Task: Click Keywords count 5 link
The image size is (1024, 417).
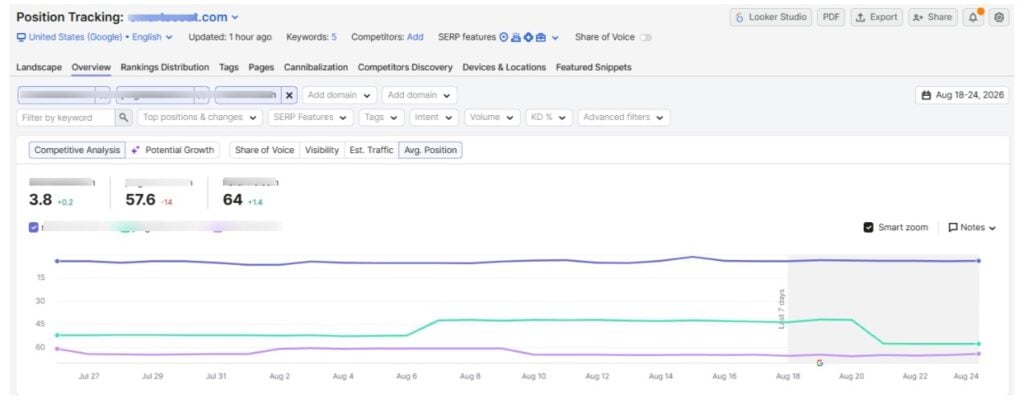Action: tap(334, 37)
